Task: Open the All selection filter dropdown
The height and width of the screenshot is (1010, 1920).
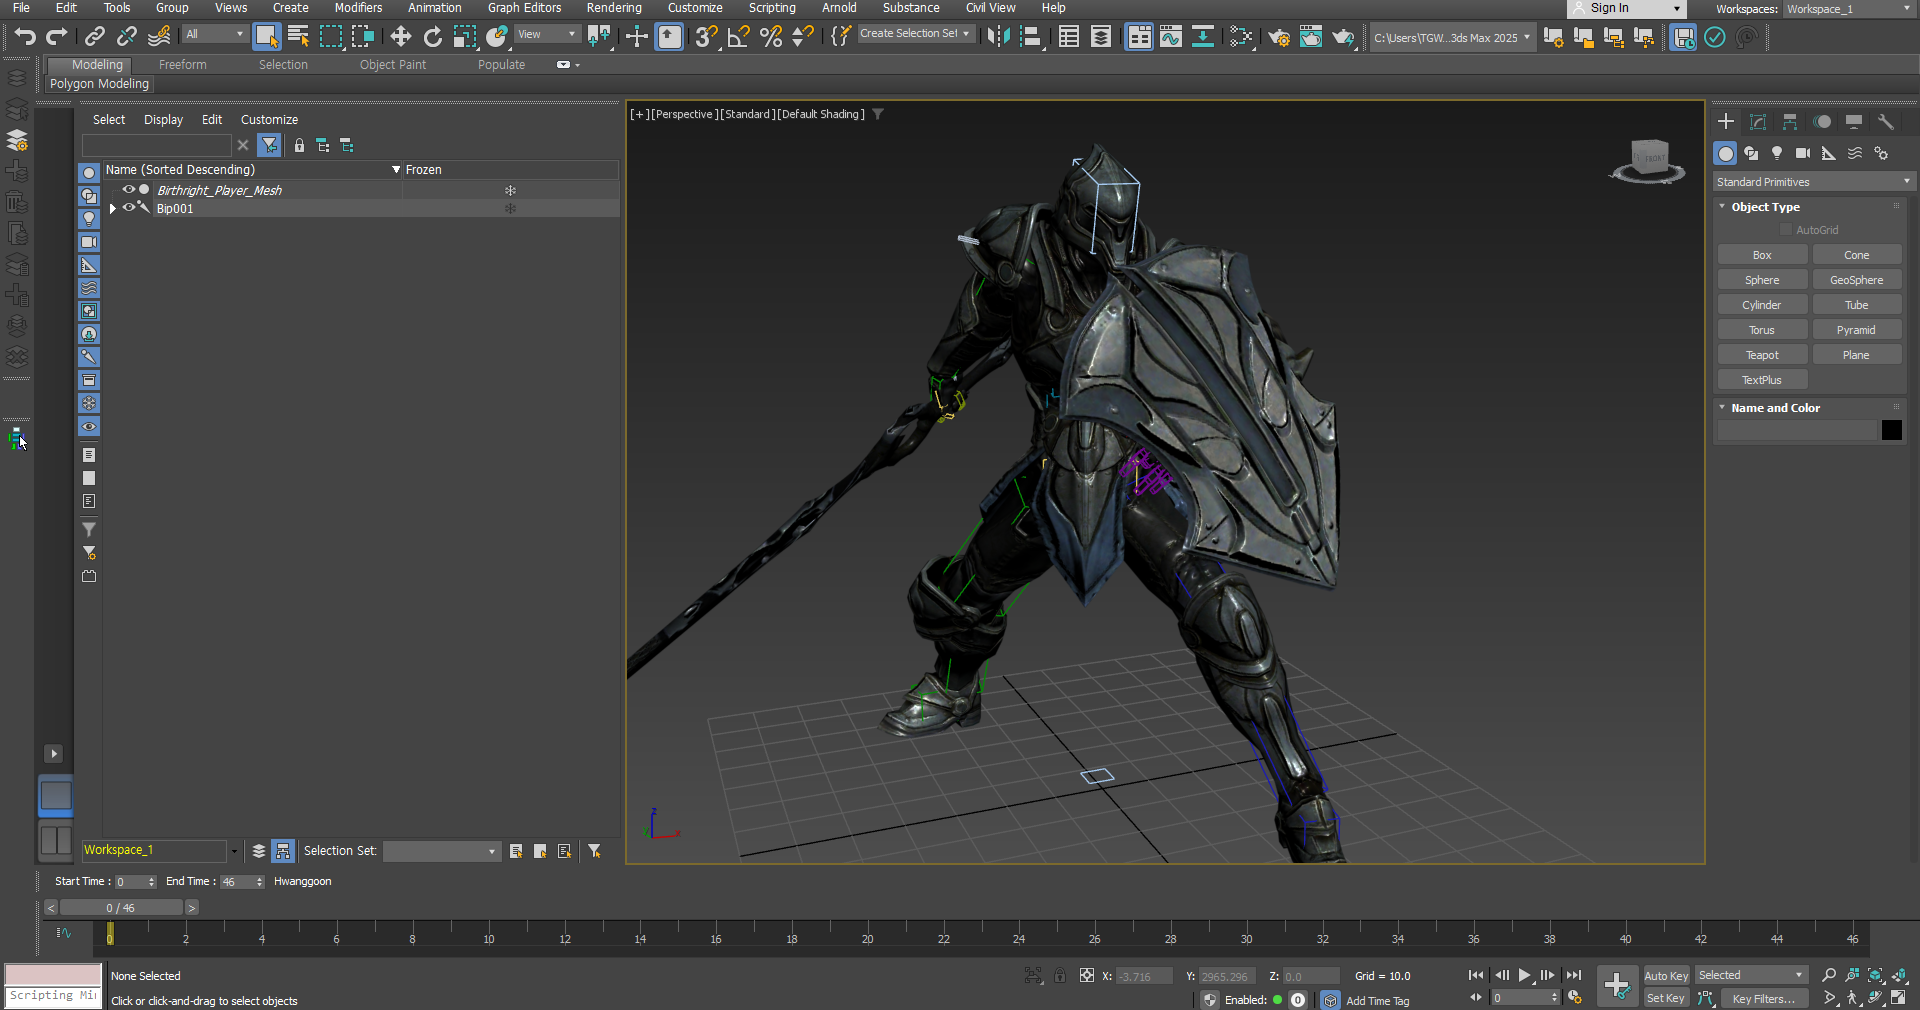Action: pos(215,34)
